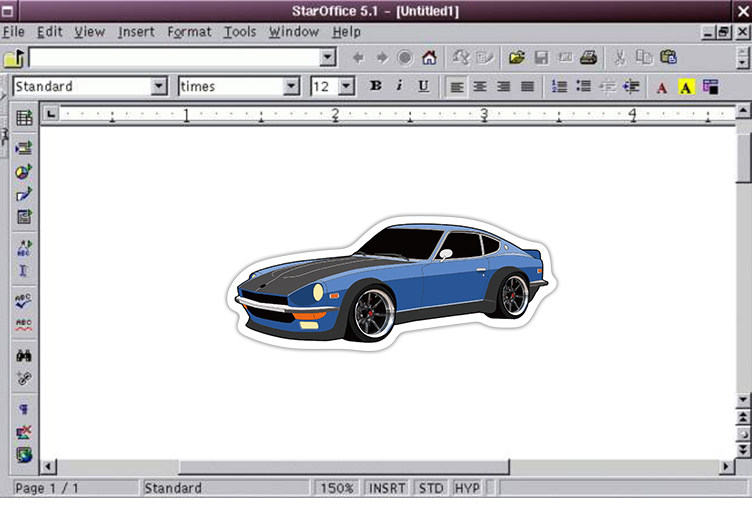Set Align Right paragraph alignment
This screenshot has height=520, width=752.
coord(504,87)
